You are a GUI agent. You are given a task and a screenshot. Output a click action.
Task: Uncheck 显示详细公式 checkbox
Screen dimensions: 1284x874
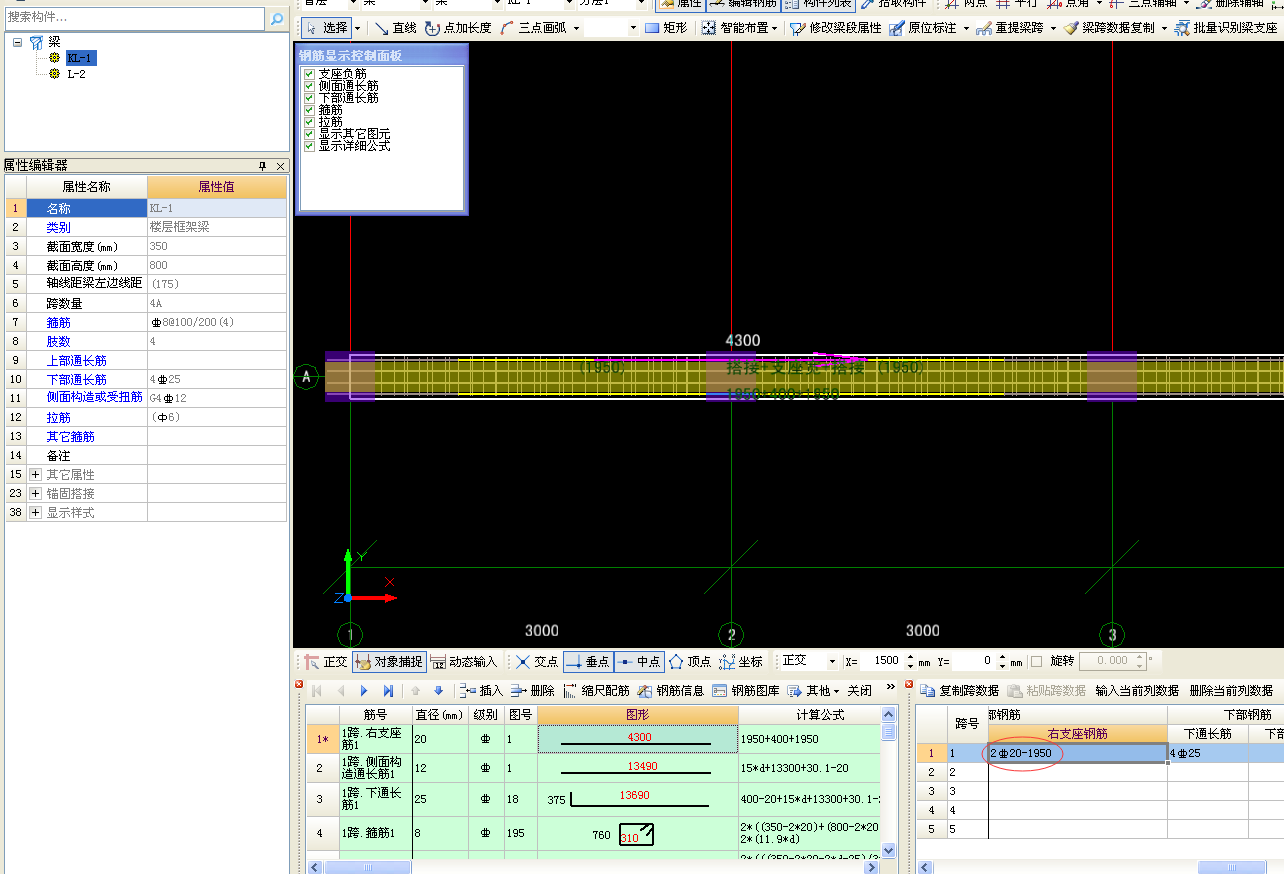pyautogui.click(x=310, y=146)
